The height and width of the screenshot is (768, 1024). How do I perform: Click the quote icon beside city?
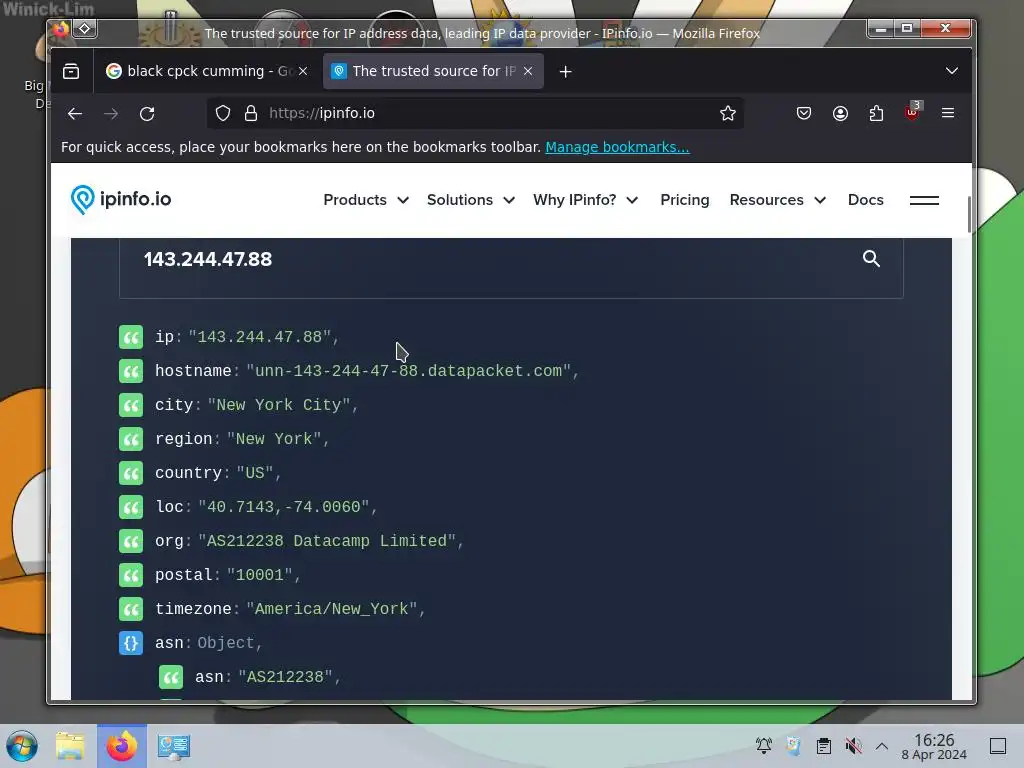(x=131, y=405)
